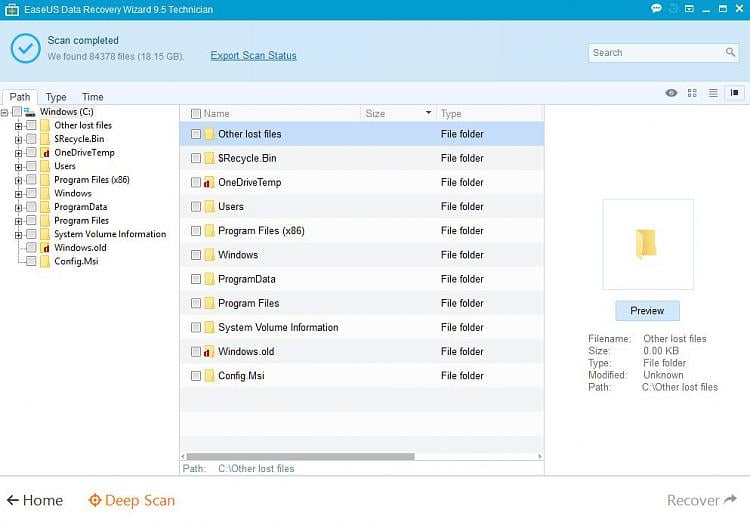Switch to the Time tab
This screenshot has width=750, height=525.
[92, 97]
